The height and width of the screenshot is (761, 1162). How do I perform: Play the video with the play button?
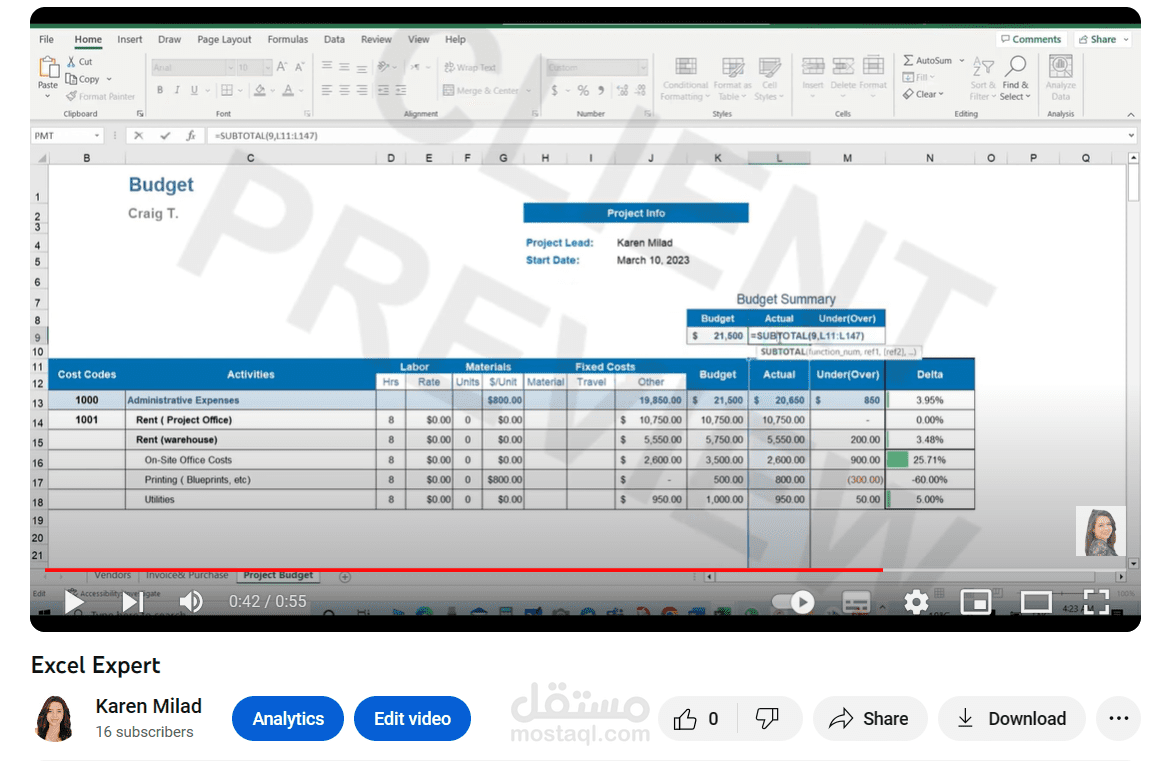pyautogui.click(x=73, y=601)
